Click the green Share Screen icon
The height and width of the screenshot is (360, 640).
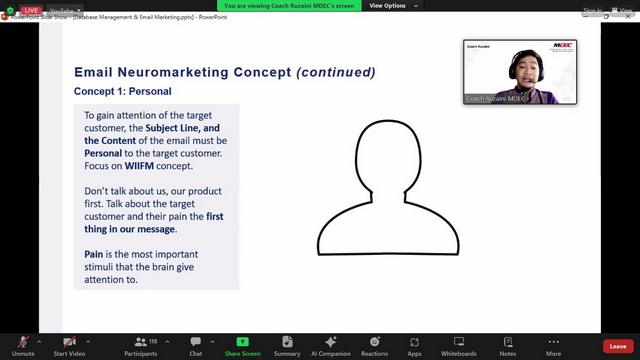coord(242,342)
